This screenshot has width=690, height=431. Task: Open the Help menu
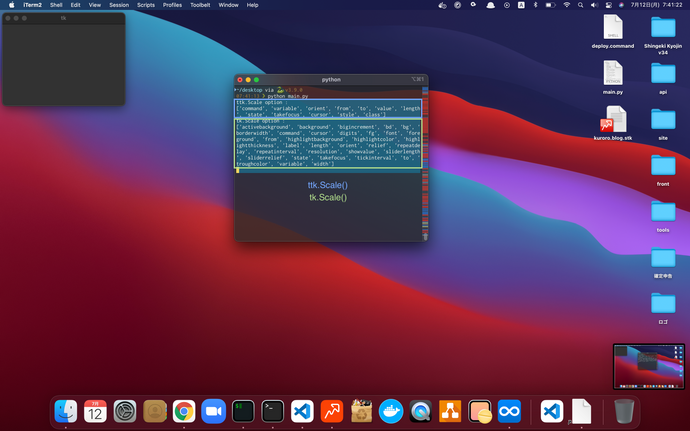[x=252, y=5]
